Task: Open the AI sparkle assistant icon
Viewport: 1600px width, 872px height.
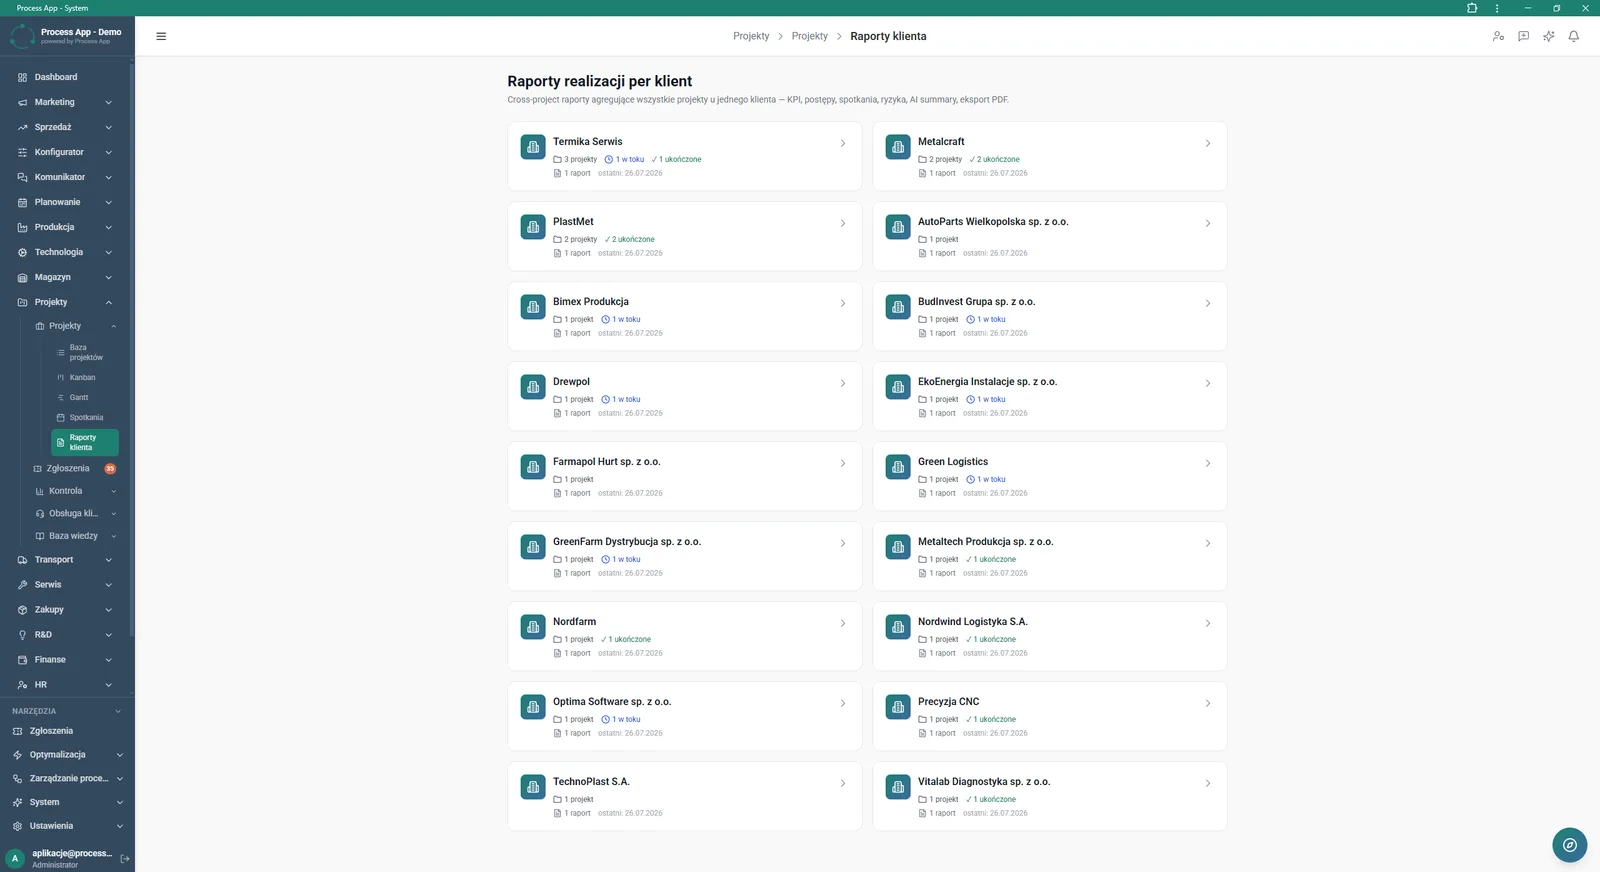Action: (1548, 36)
